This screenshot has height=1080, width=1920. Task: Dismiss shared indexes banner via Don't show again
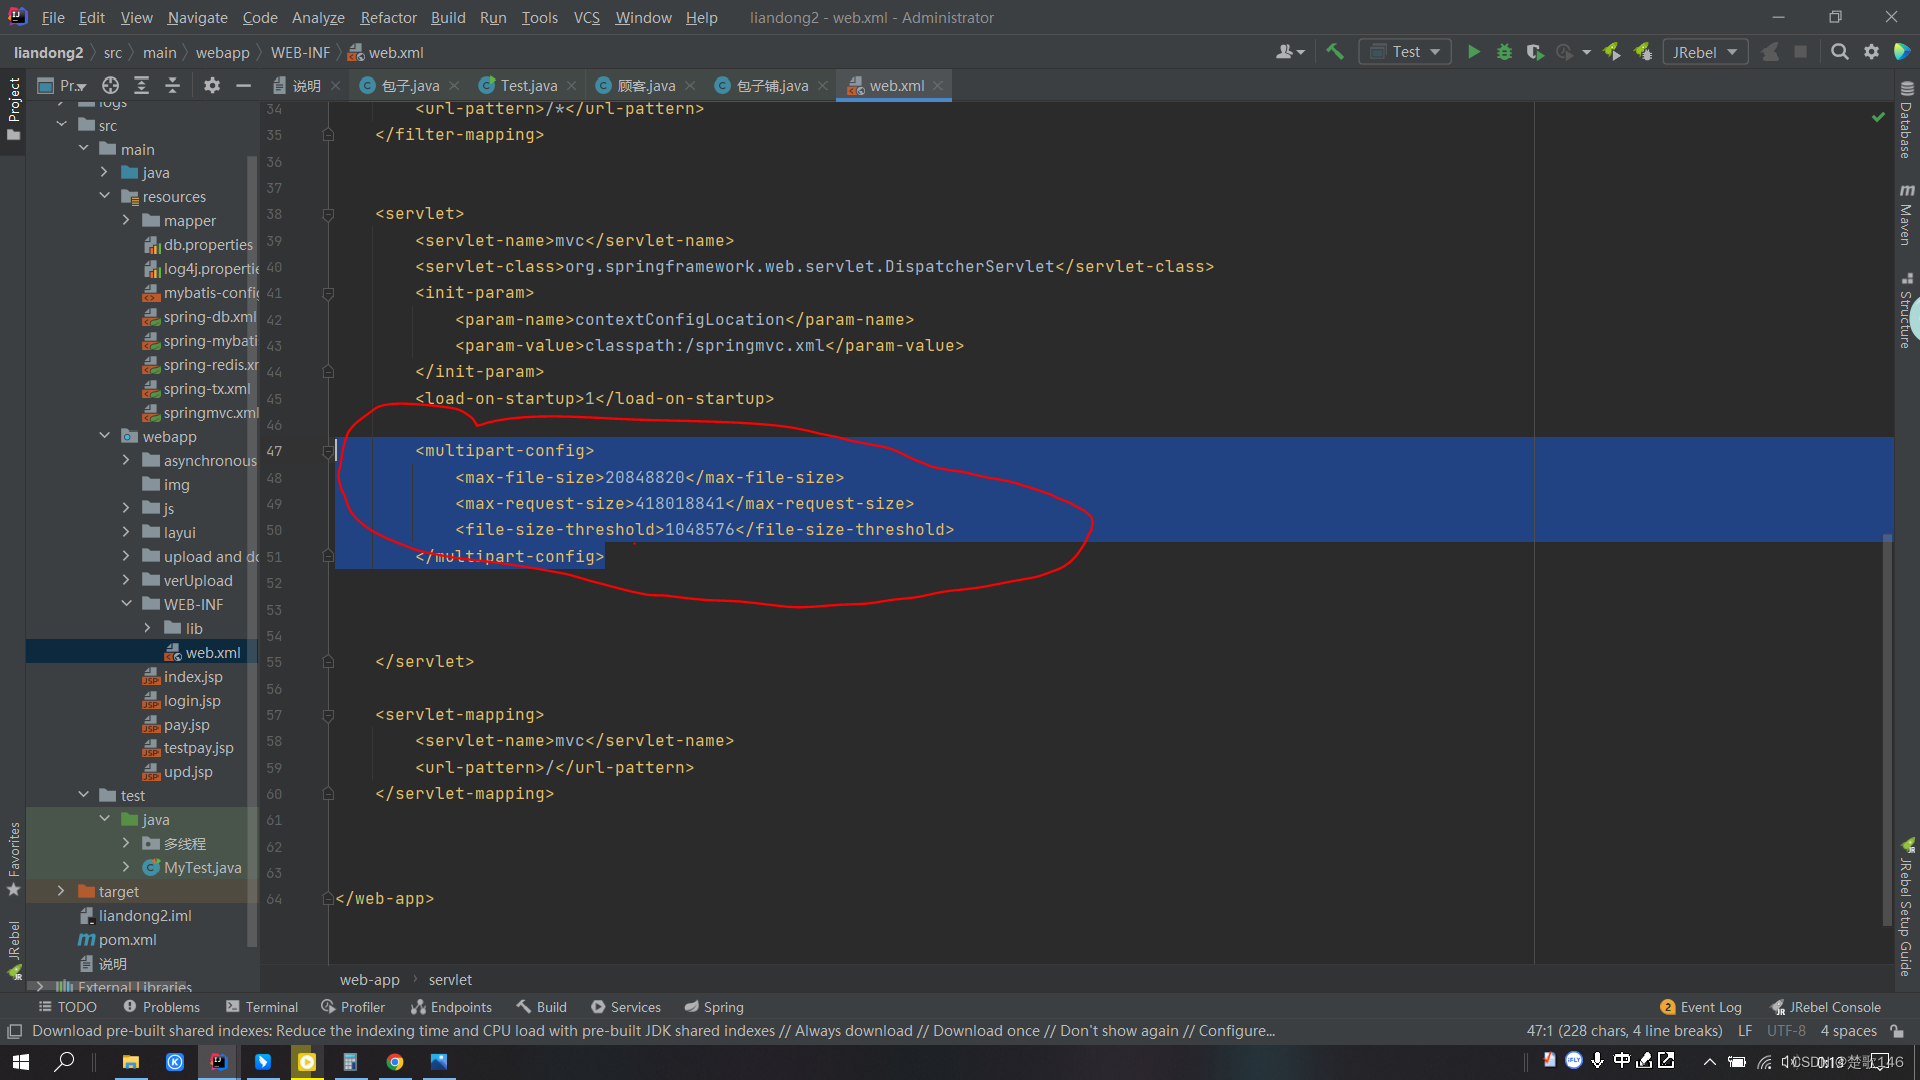point(1119,1030)
